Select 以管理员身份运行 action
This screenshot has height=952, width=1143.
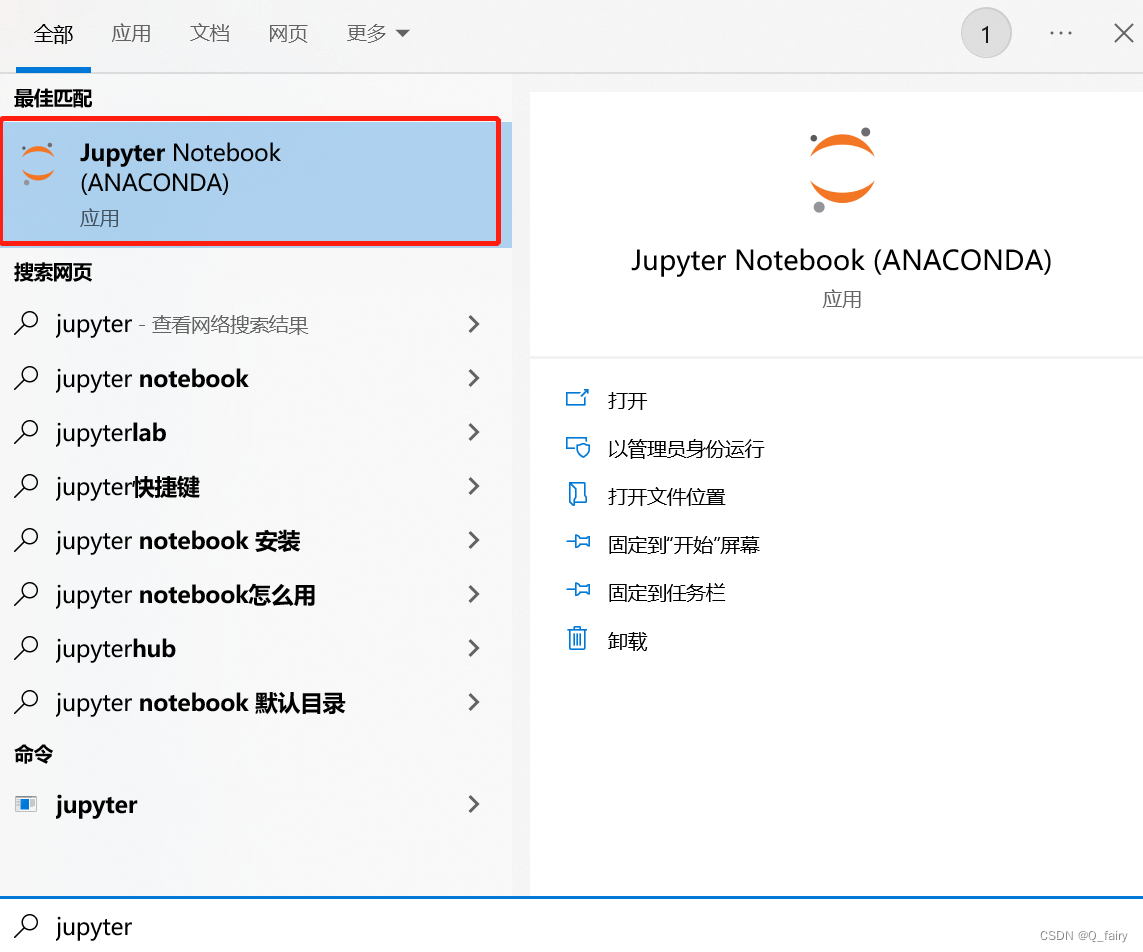686,448
